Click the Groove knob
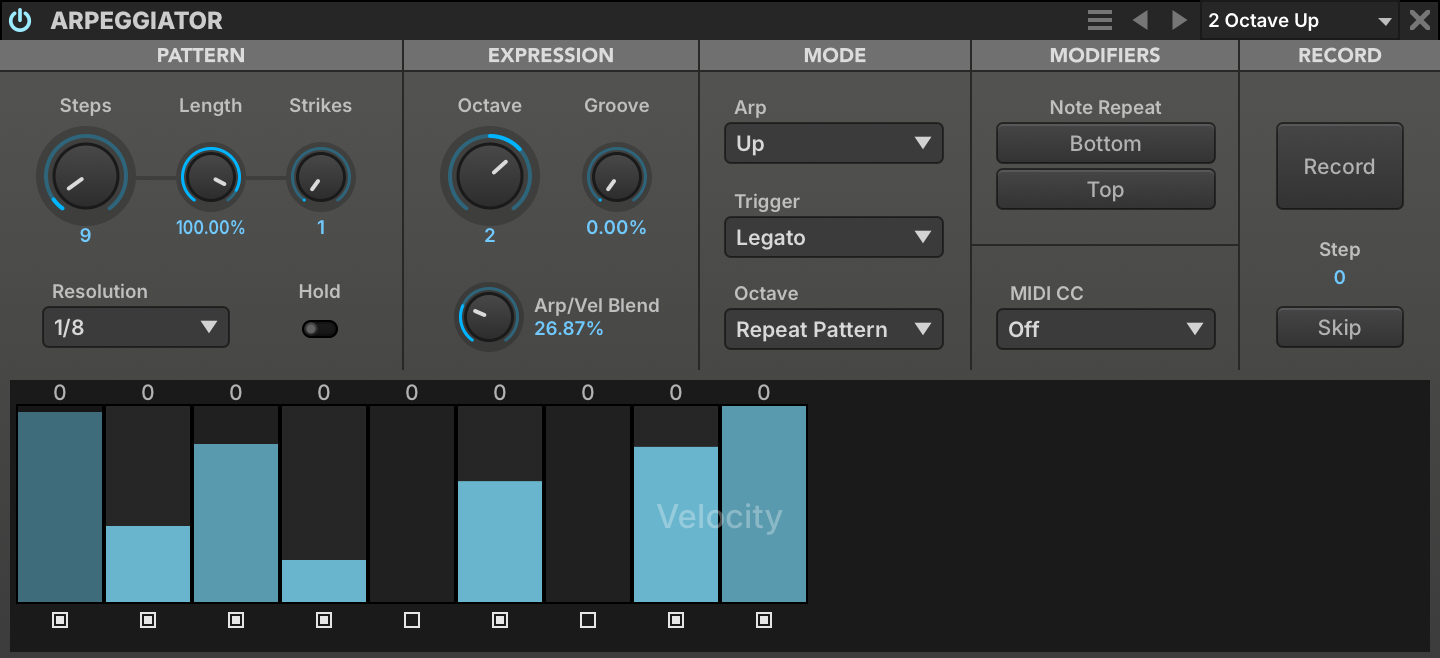The image size is (1440, 658). 616,177
